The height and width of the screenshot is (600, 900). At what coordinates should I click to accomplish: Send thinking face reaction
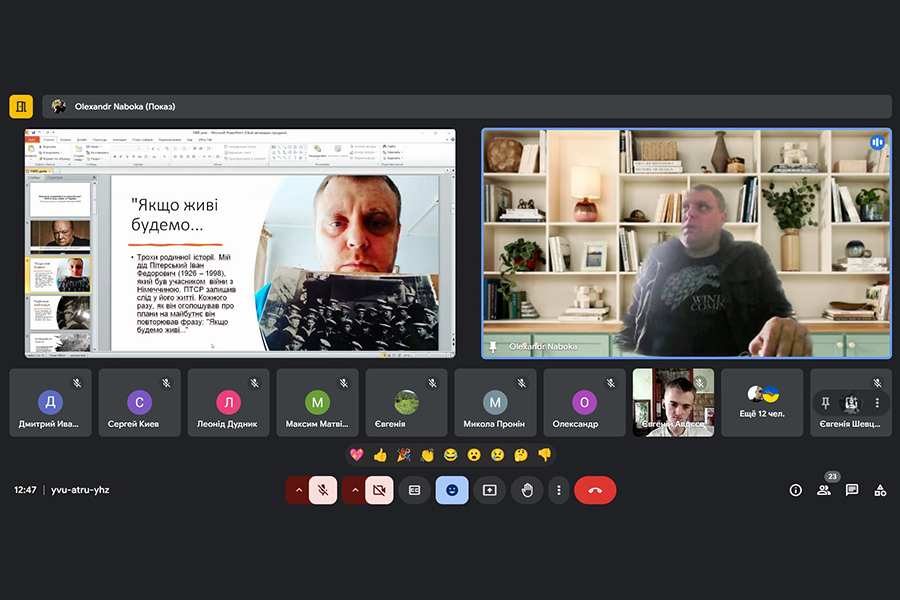pyautogui.click(x=521, y=455)
